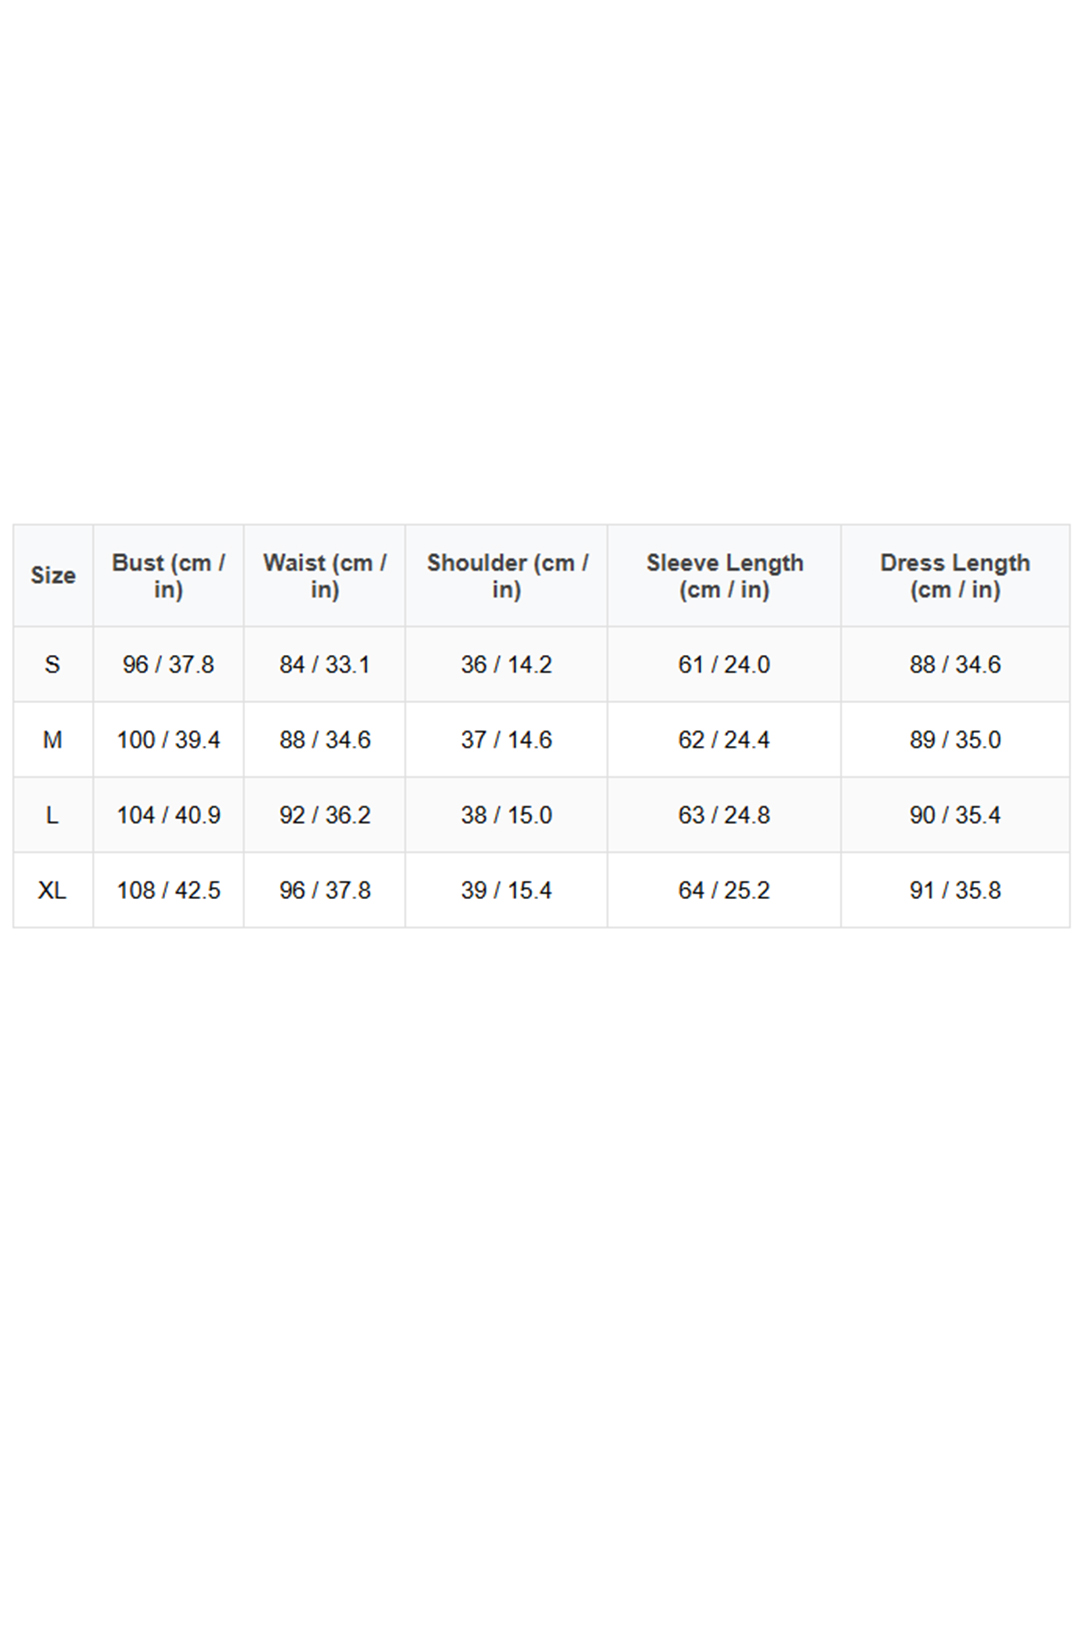Image resolution: width=1088 pixels, height=1632 pixels.
Task: Select the S size row label
Action: pyautogui.click(x=53, y=665)
